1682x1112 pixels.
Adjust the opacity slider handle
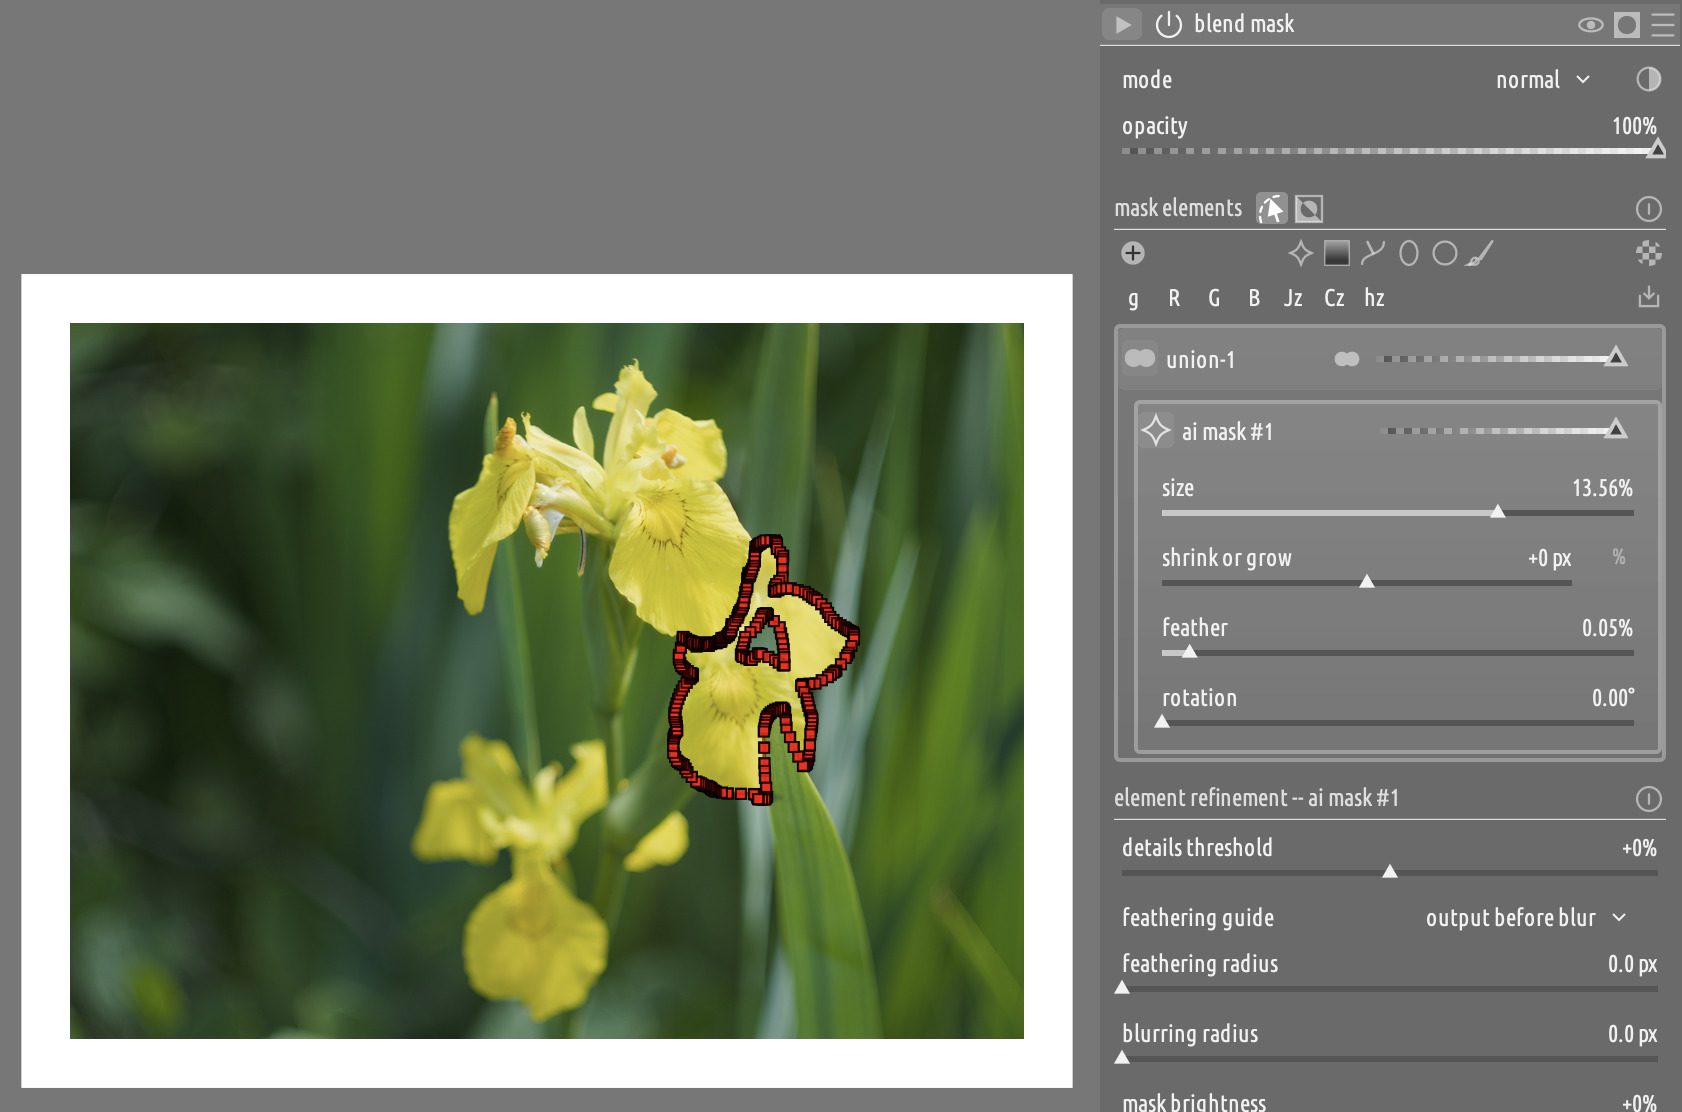point(1656,150)
